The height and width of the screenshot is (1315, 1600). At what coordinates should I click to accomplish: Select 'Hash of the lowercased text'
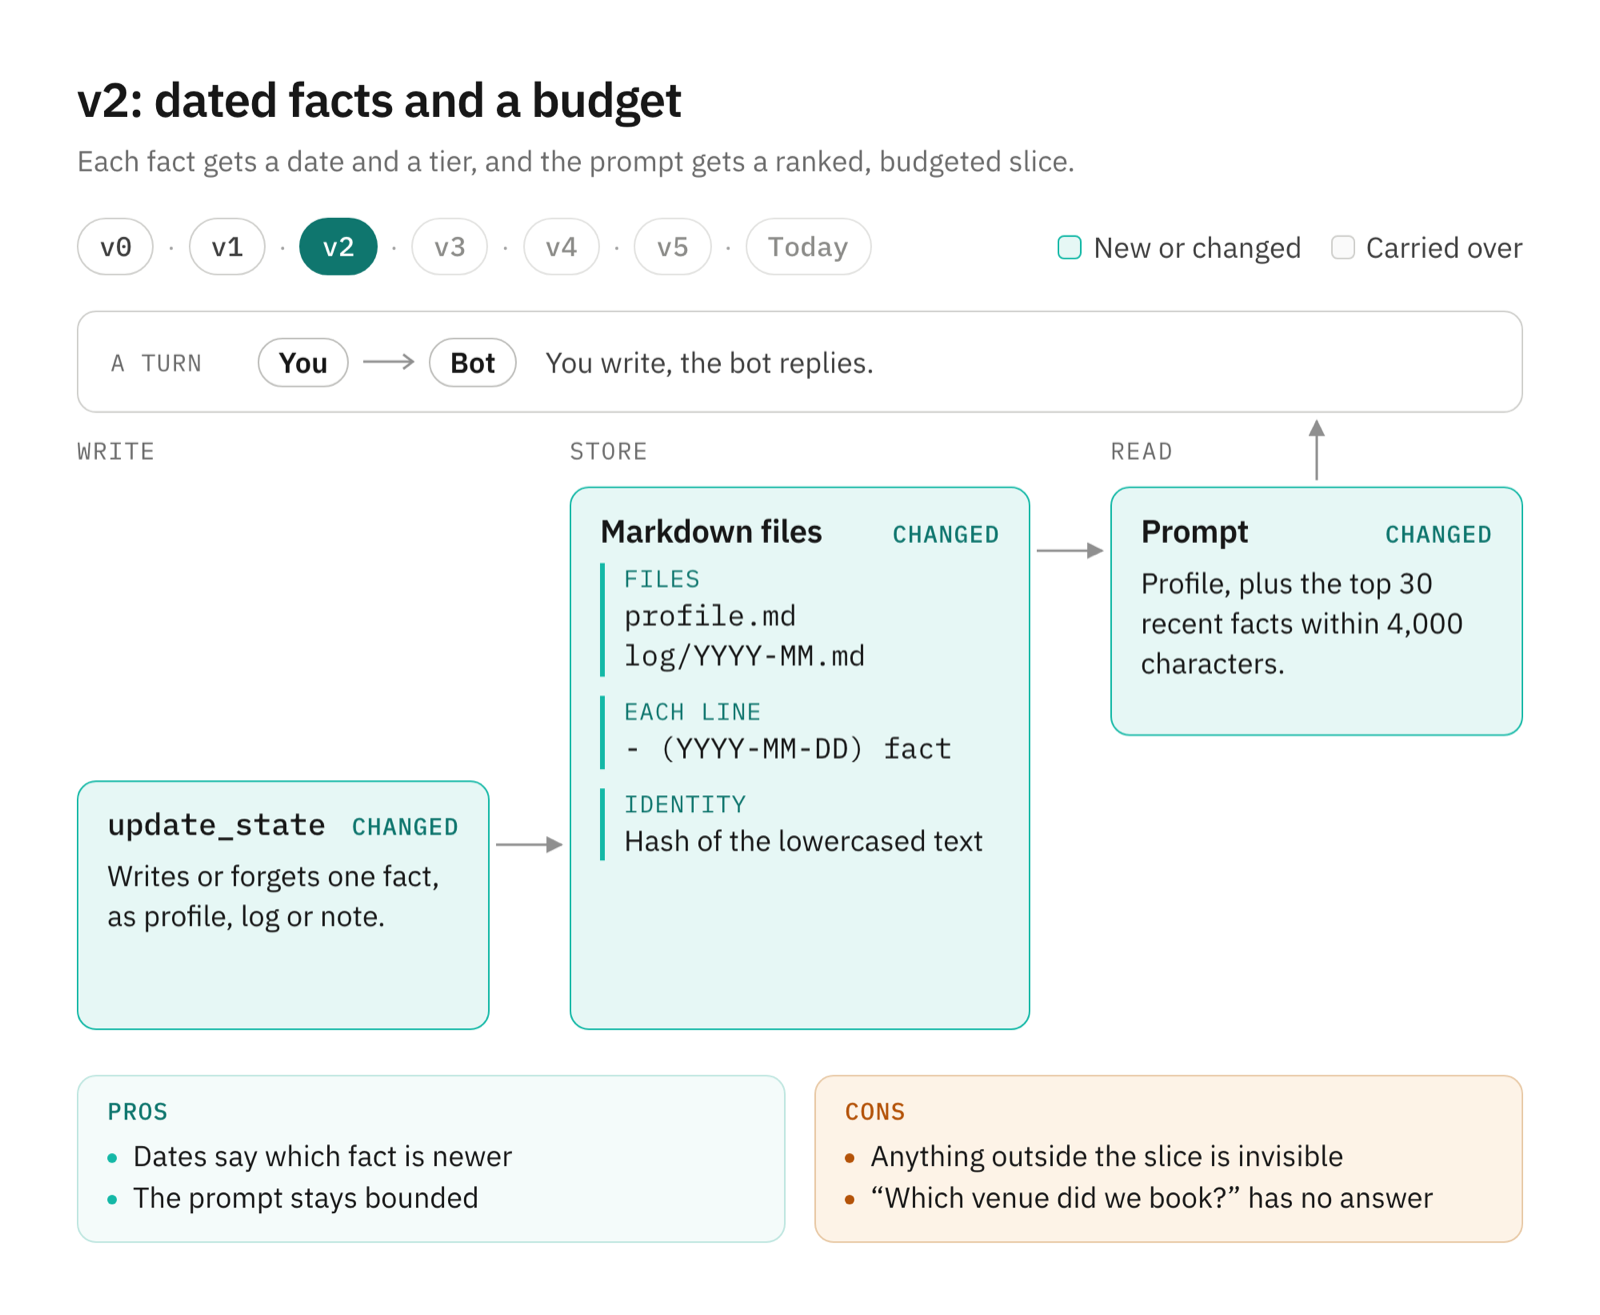[x=803, y=842]
